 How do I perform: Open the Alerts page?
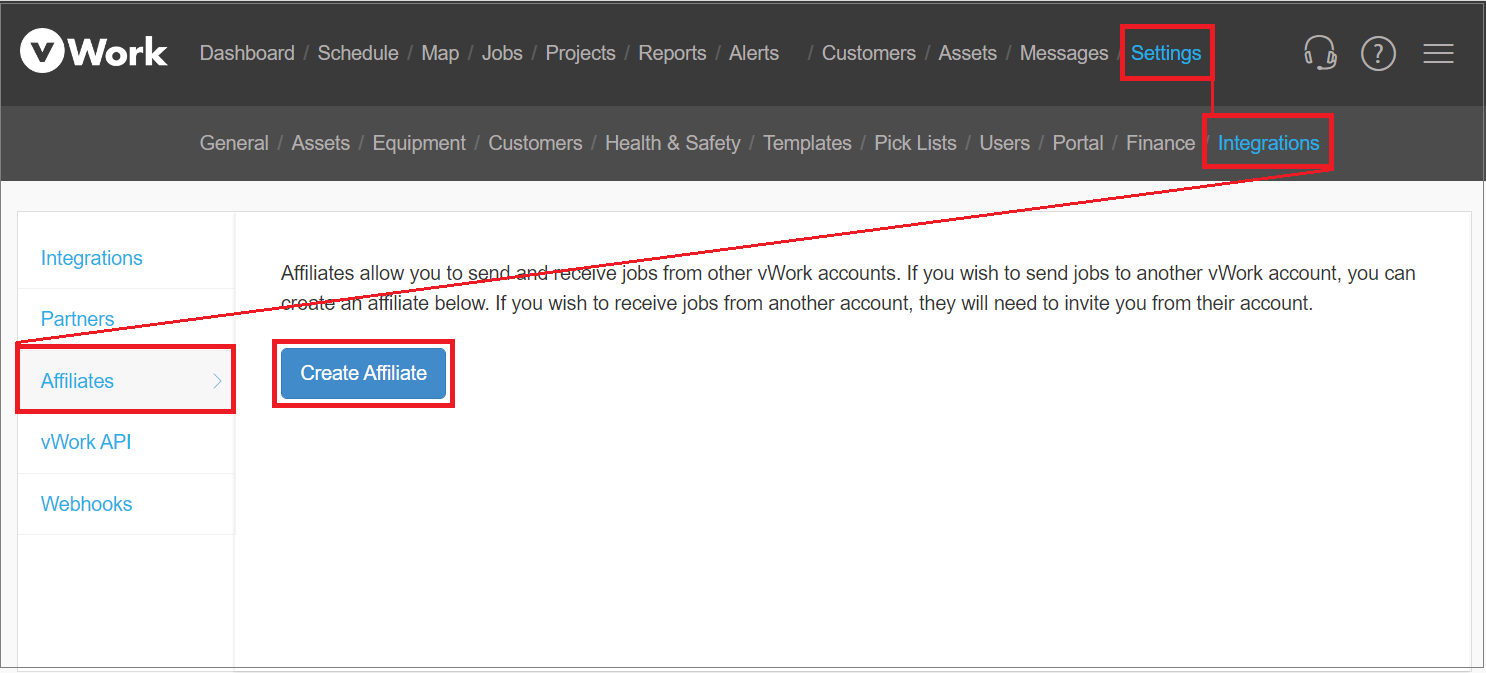coord(754,53)
